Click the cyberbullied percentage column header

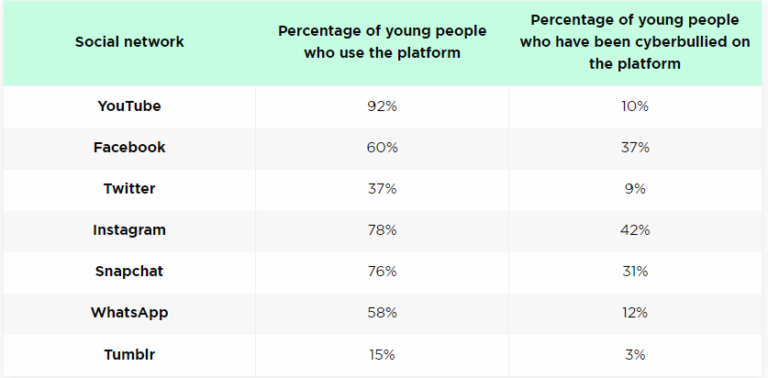[635, 42]
